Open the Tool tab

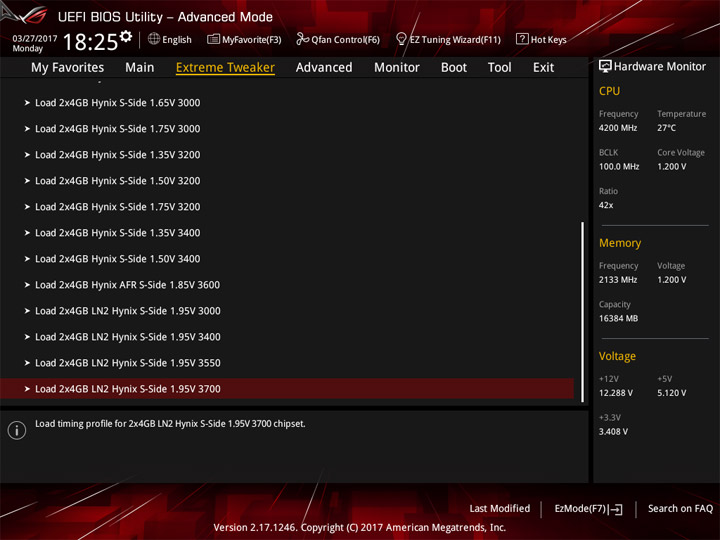pos(500,68)
